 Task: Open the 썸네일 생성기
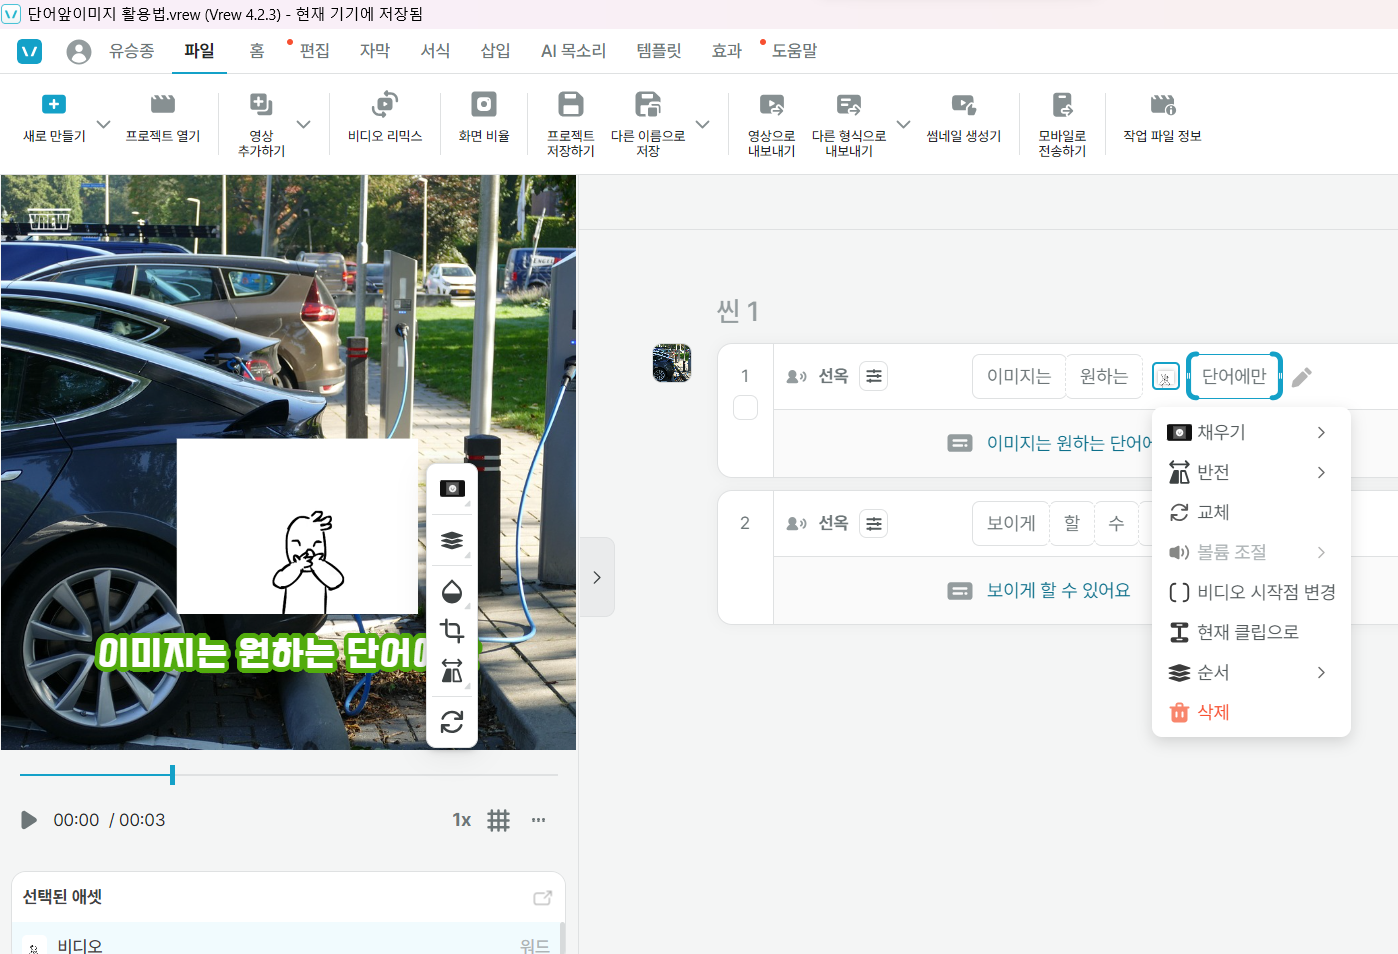(963, 119)
